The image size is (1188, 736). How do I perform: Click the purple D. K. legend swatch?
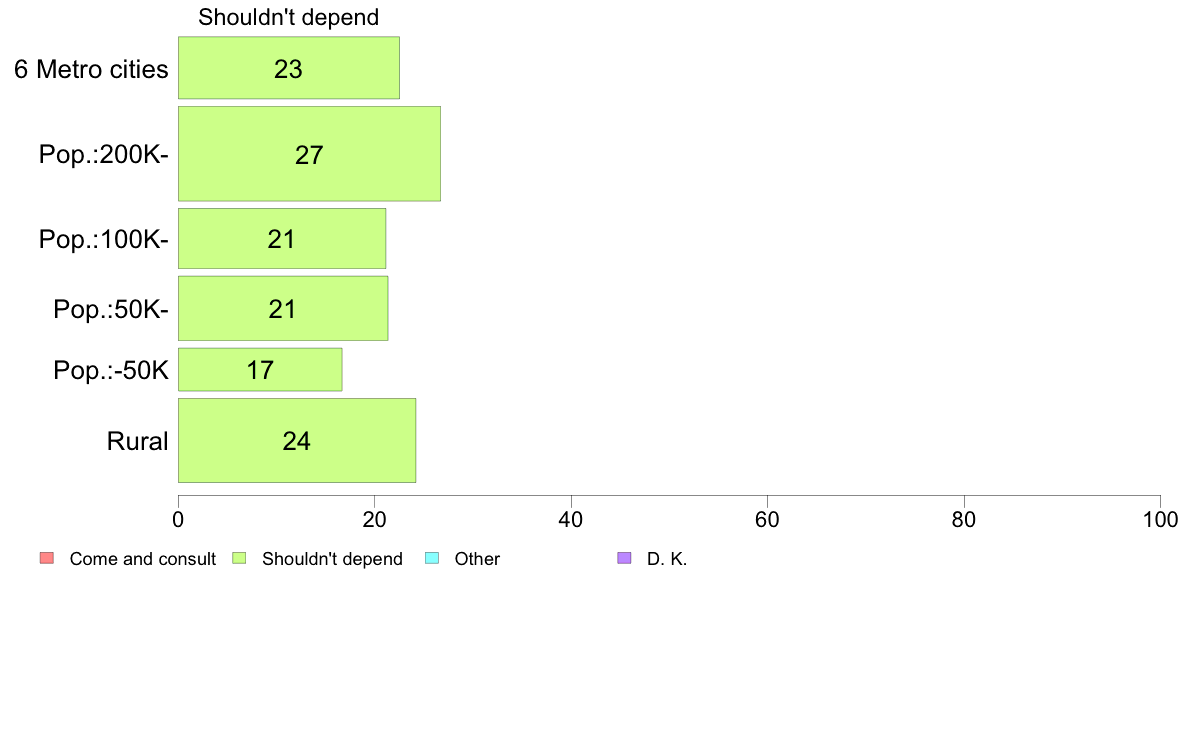[624, 559]
